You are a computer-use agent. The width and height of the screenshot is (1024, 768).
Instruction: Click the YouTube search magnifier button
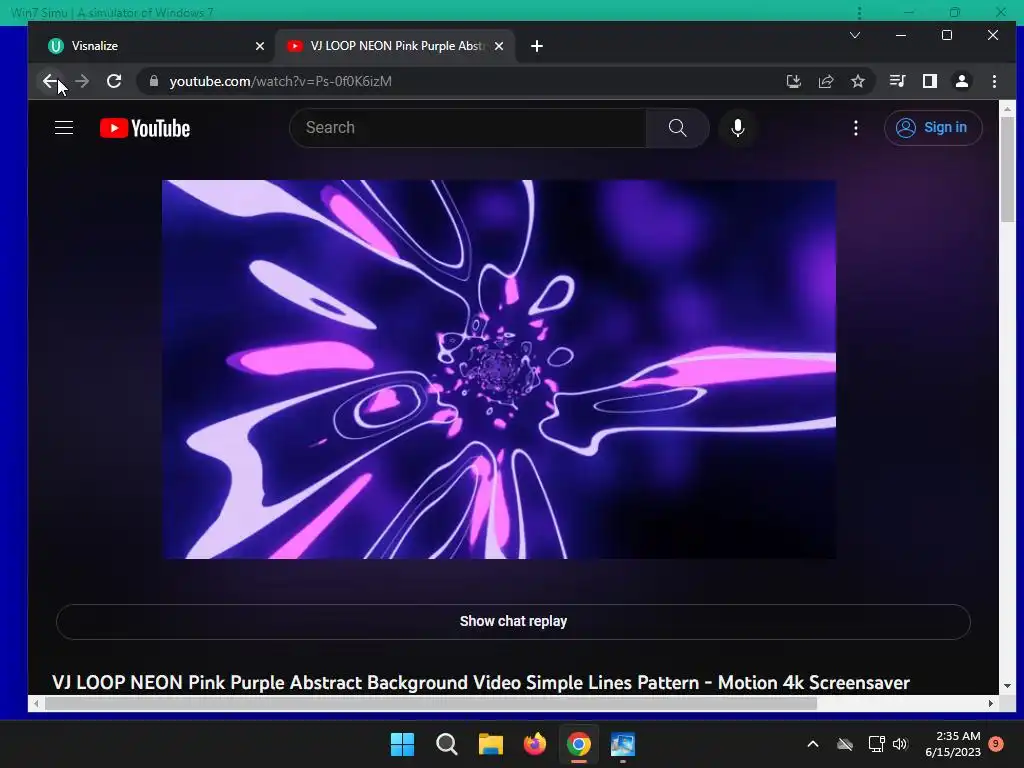click(x=677, y=127)
